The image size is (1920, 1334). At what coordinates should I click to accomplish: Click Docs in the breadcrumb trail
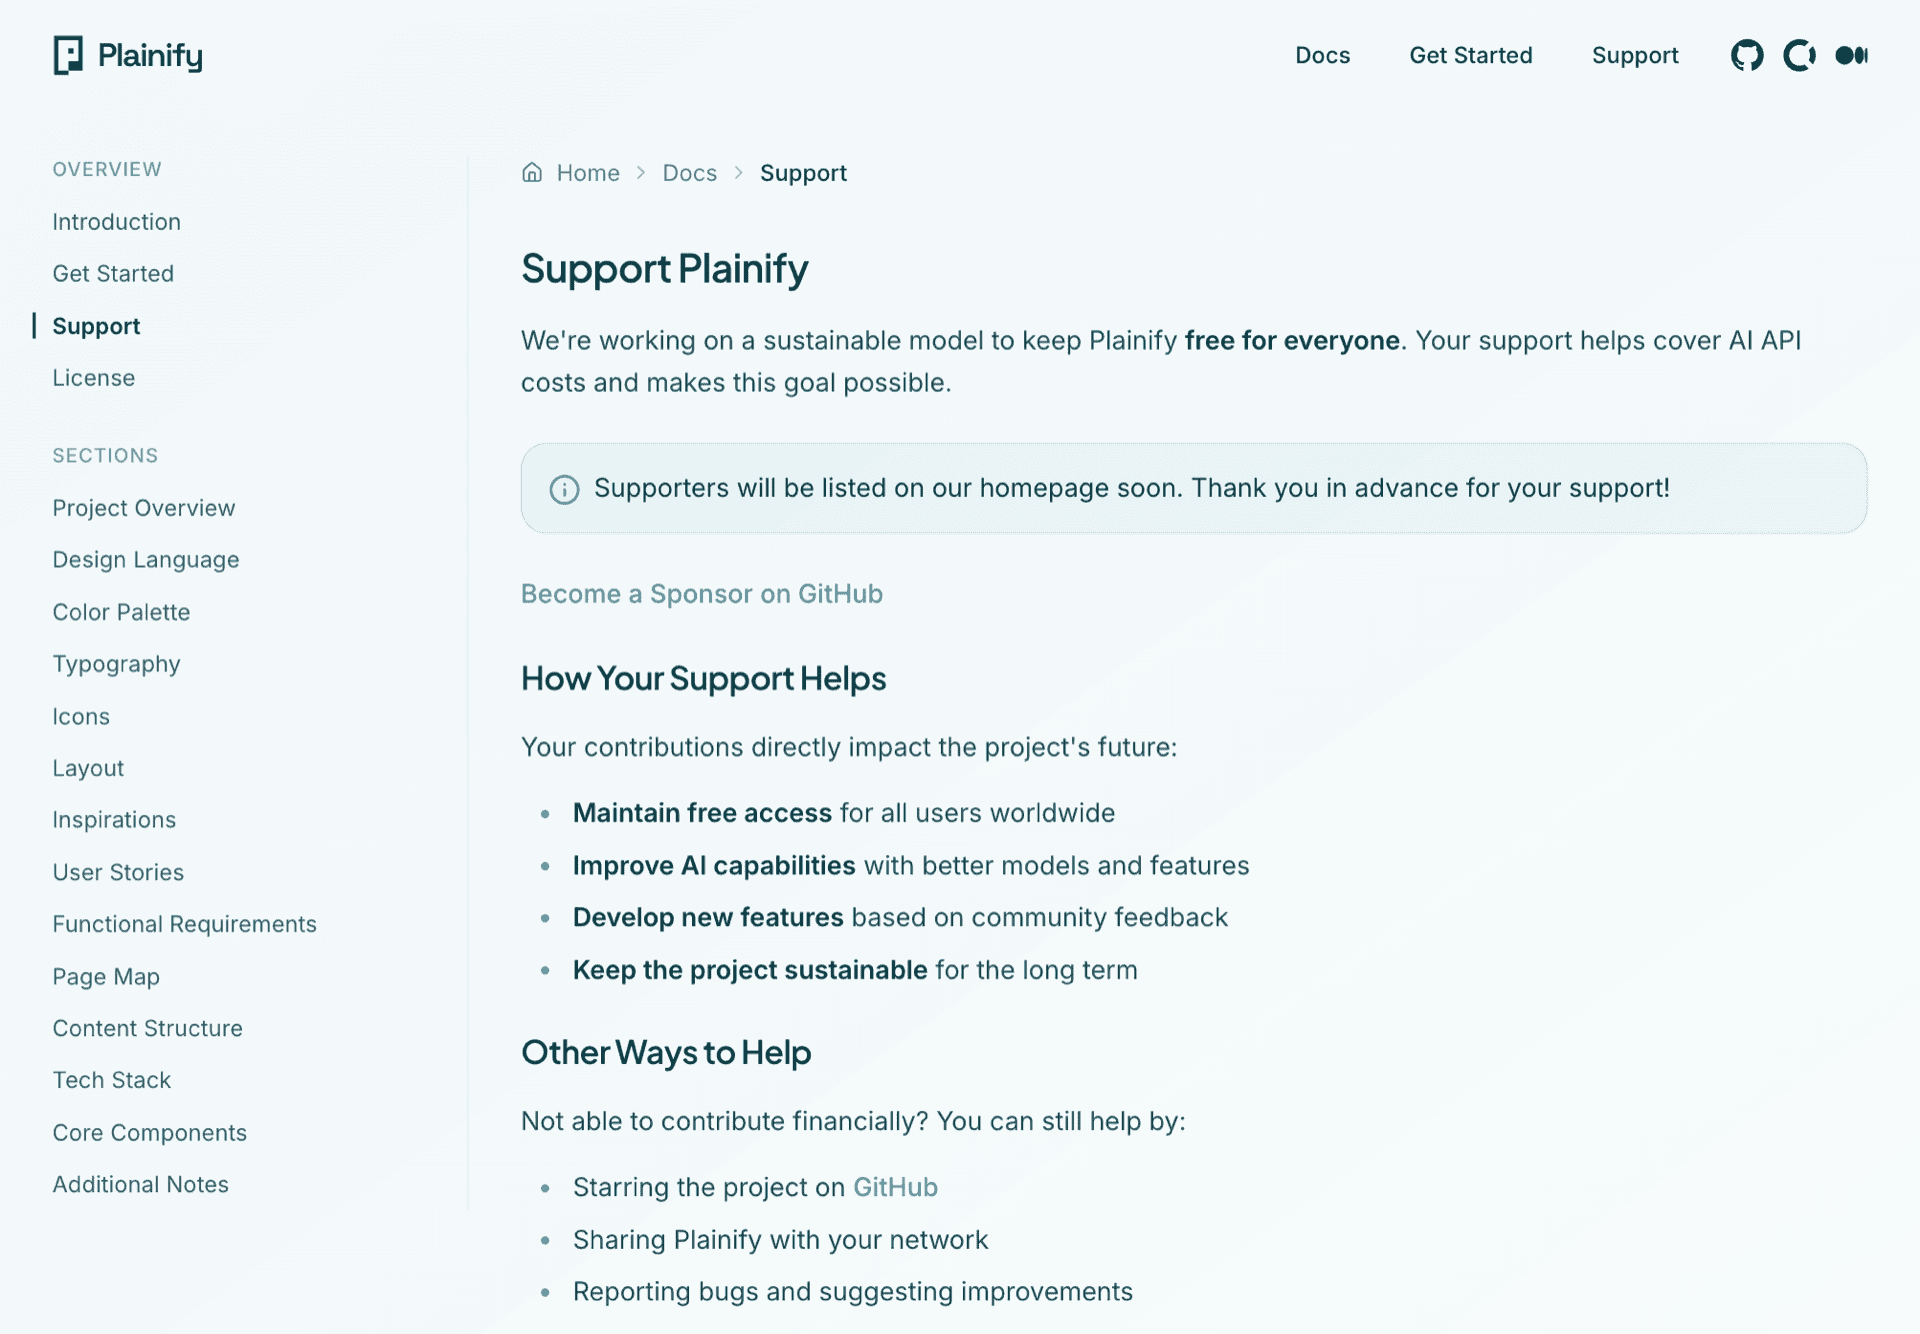tap(690, 172)
